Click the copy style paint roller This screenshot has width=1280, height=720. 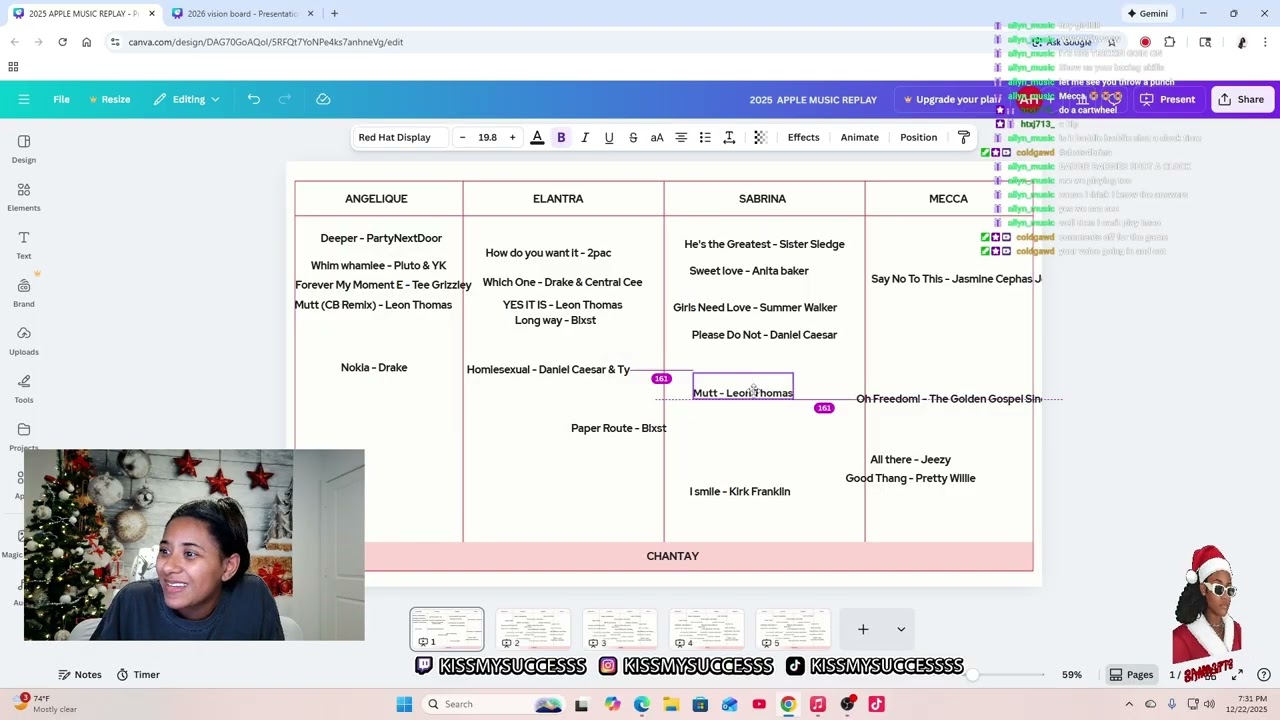pyautogui.click(x=964, y=137)
